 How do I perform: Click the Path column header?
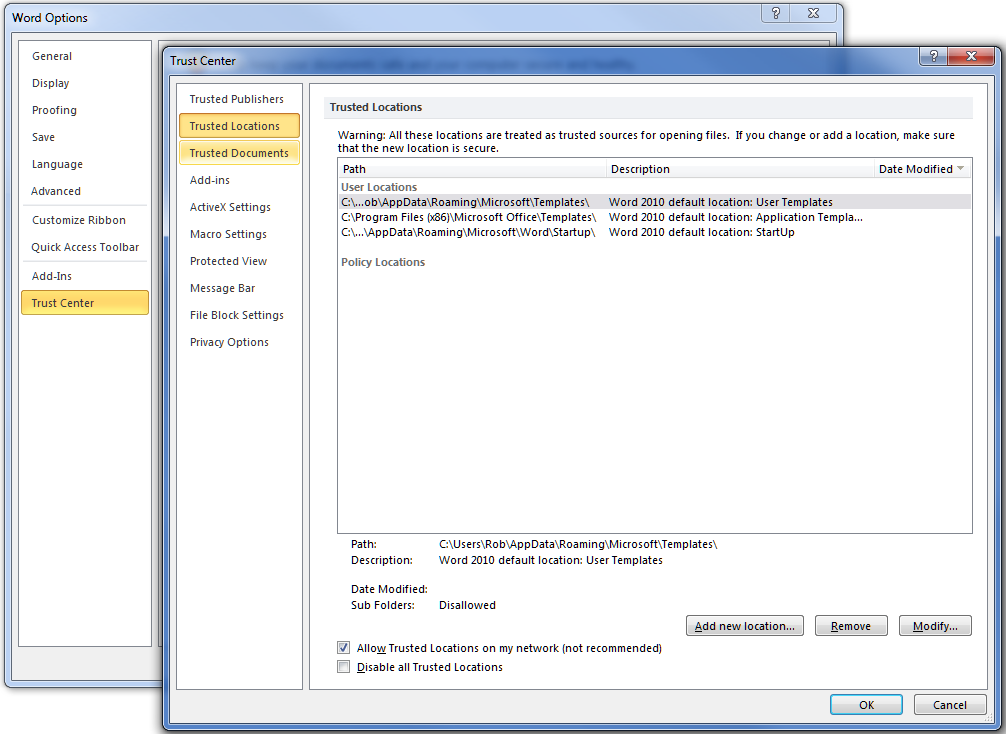[x=472, y=169]
